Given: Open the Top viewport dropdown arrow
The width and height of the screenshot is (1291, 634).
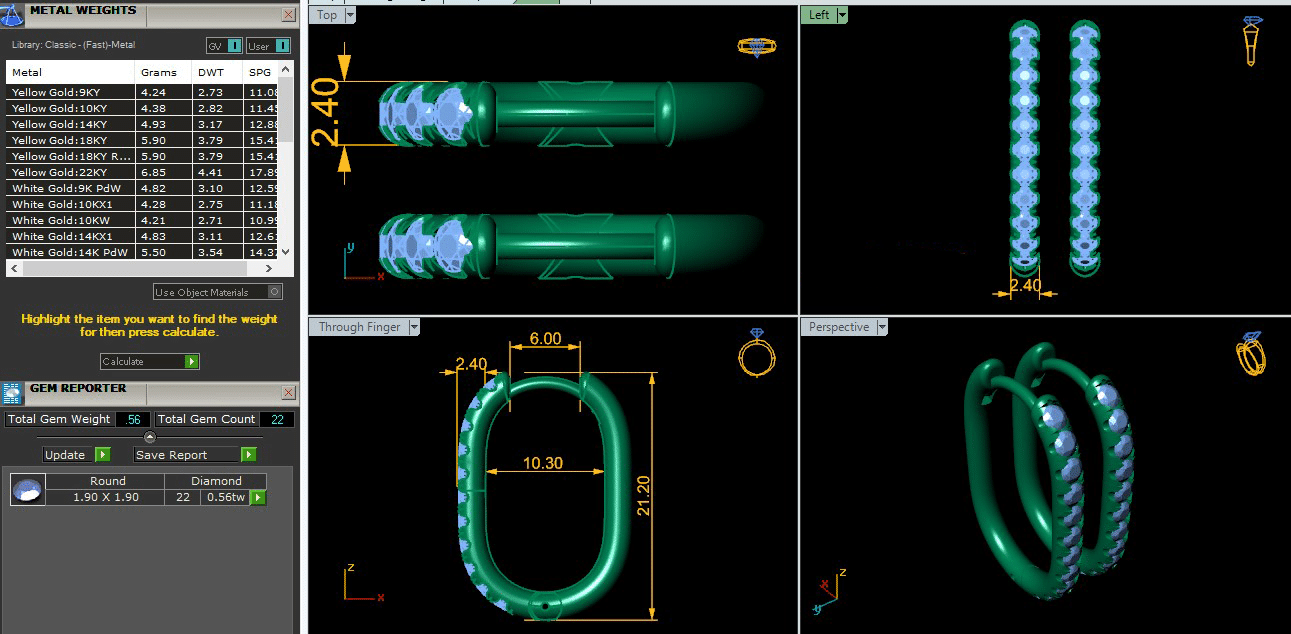Looking at the screenshot, I should 350,15.
